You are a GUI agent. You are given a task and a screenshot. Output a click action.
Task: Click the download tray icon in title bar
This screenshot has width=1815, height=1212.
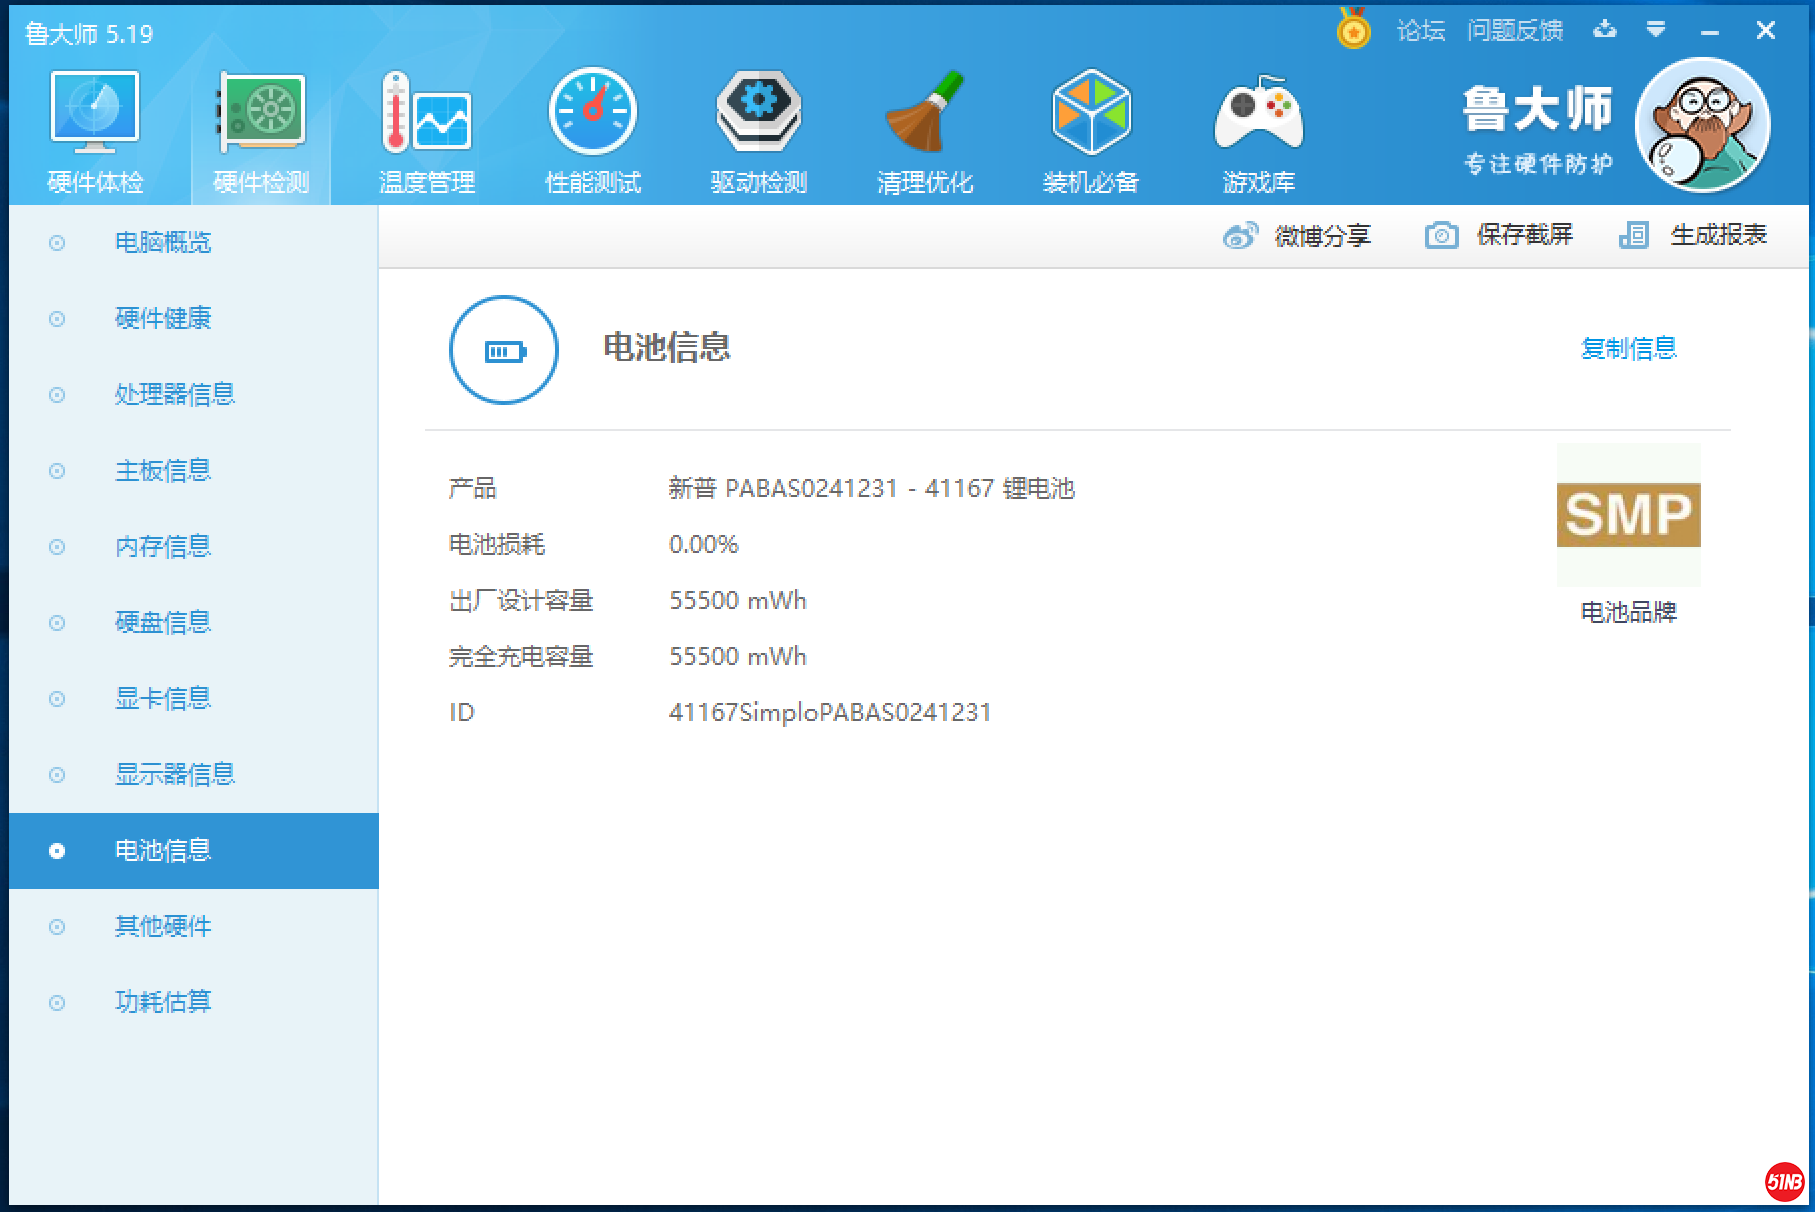point(1605,30)
